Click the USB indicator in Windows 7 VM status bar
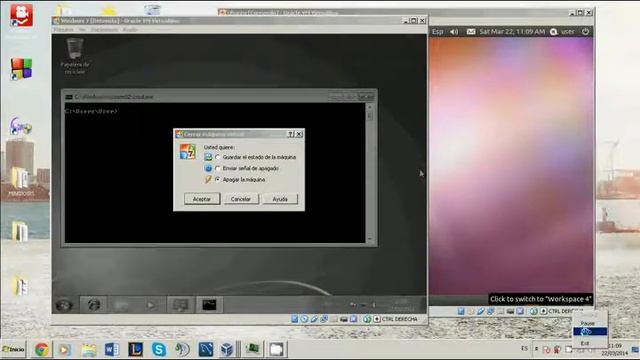The image size is (640, 360). click(x=314, y=319)
